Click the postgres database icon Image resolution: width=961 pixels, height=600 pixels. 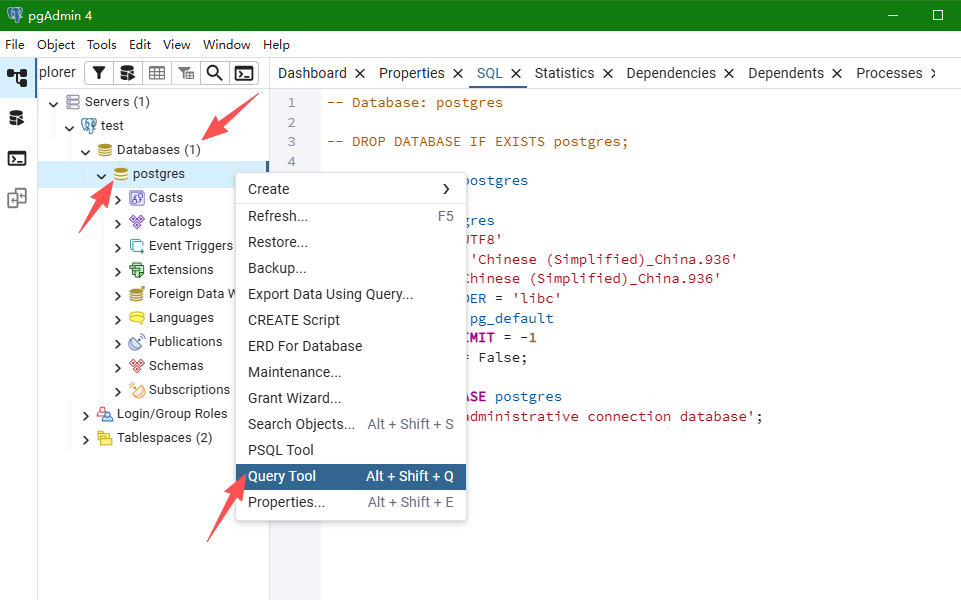click(121, 174)
